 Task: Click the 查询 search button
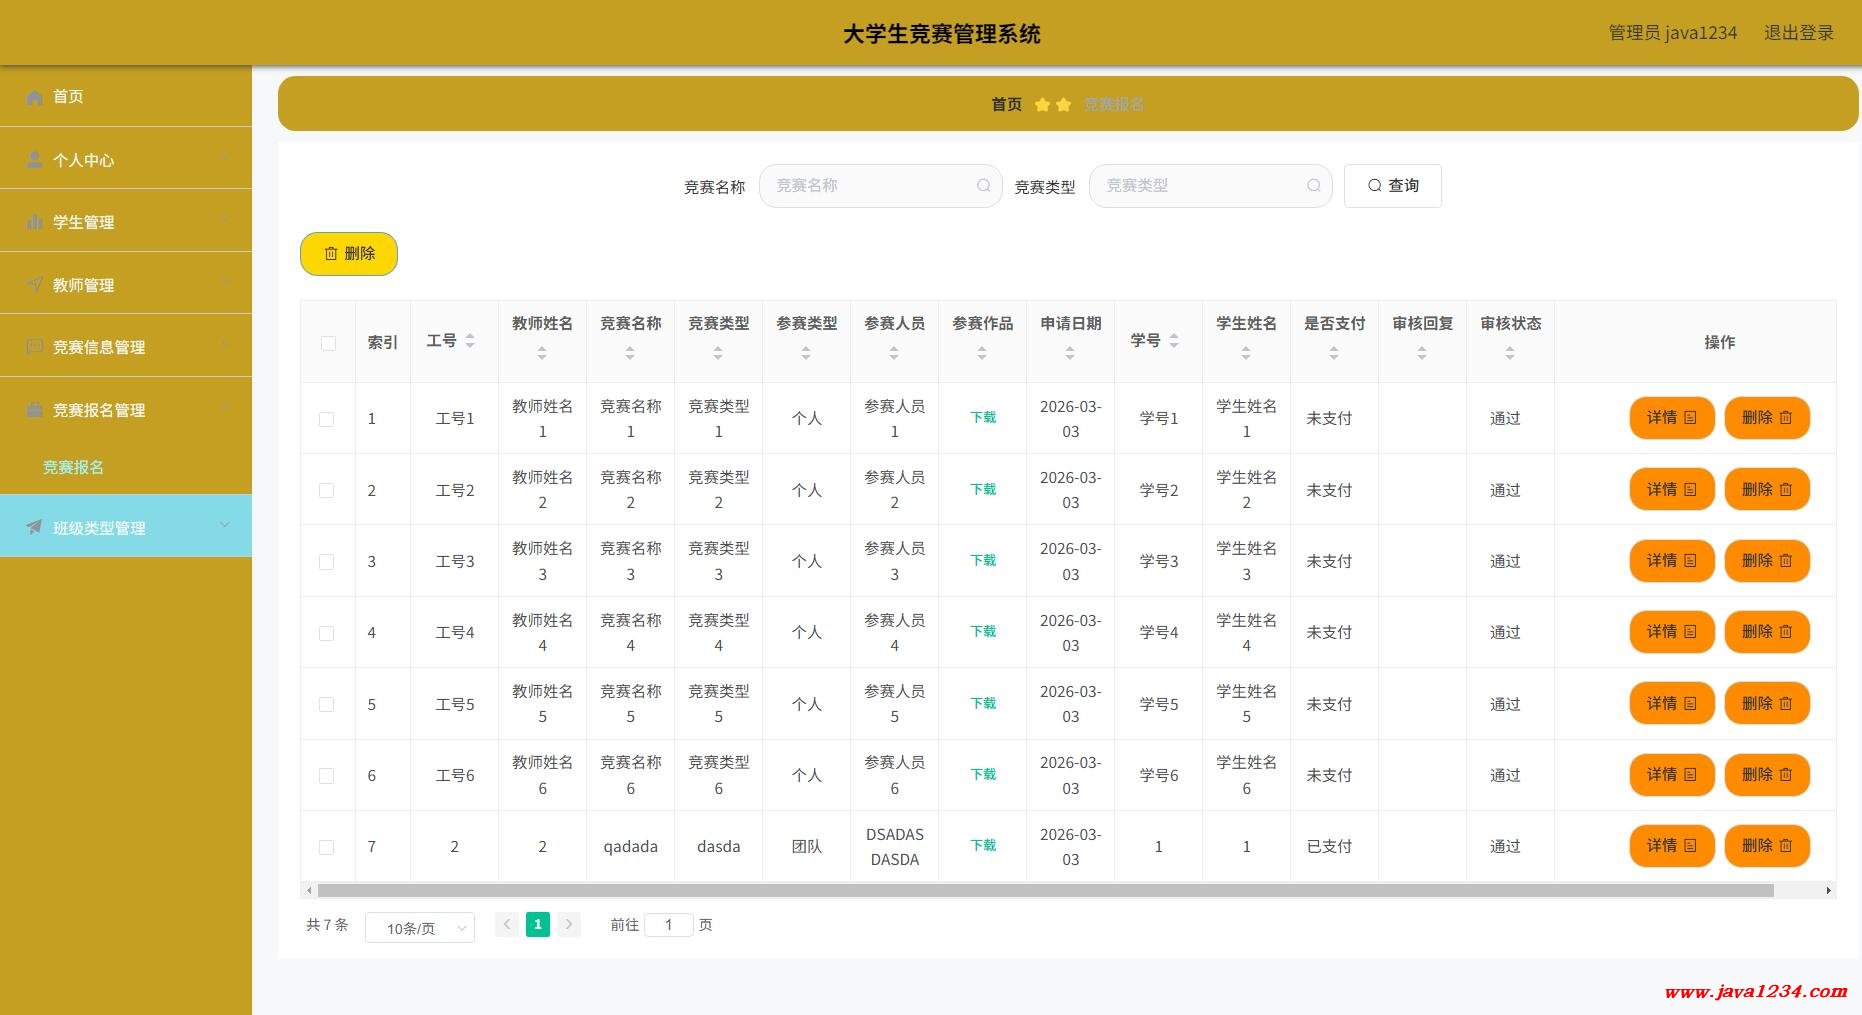[x=1392, y=186]
